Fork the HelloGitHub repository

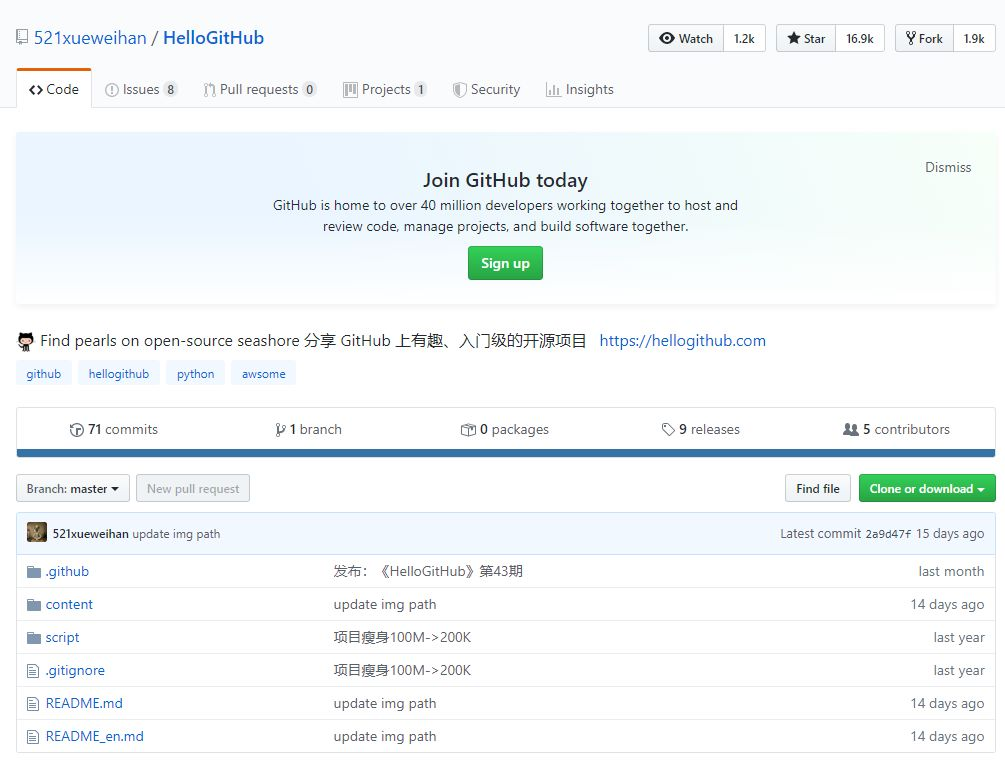click(x=924, y=38)
